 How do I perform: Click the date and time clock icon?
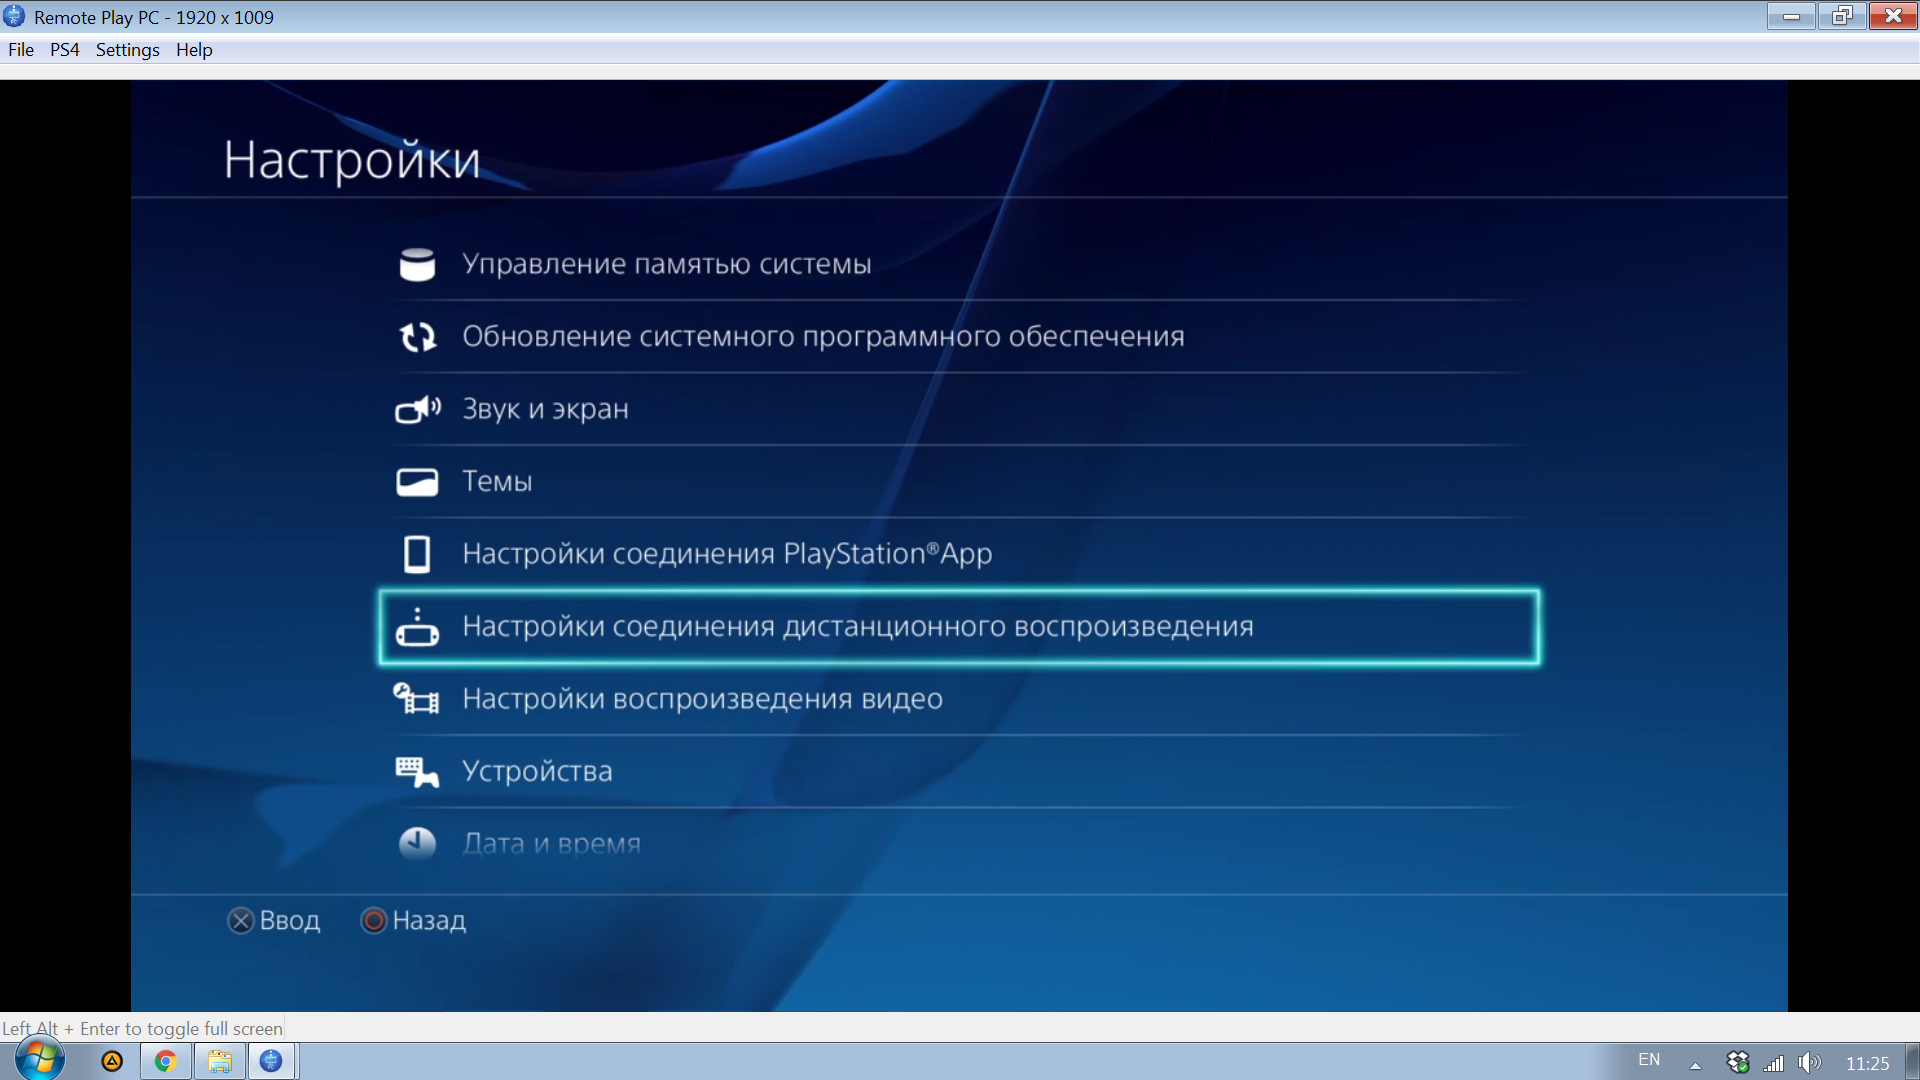click(x=417, y=843)
